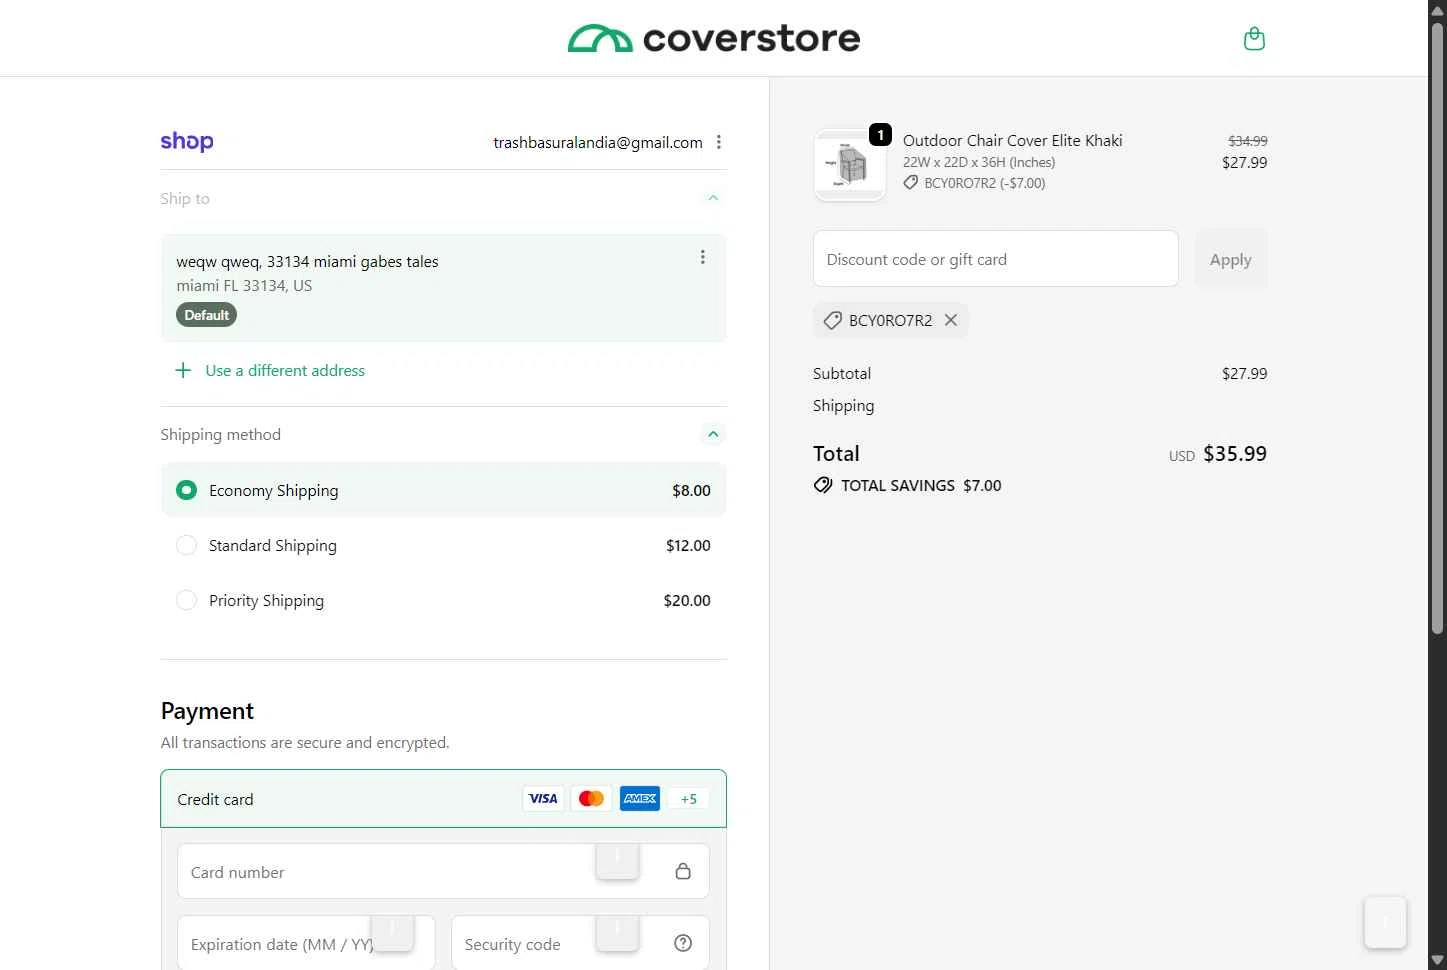1447x970 pixels.
Task: Click the struck-through $34.99 price
Action: (x=1248, y=141)
